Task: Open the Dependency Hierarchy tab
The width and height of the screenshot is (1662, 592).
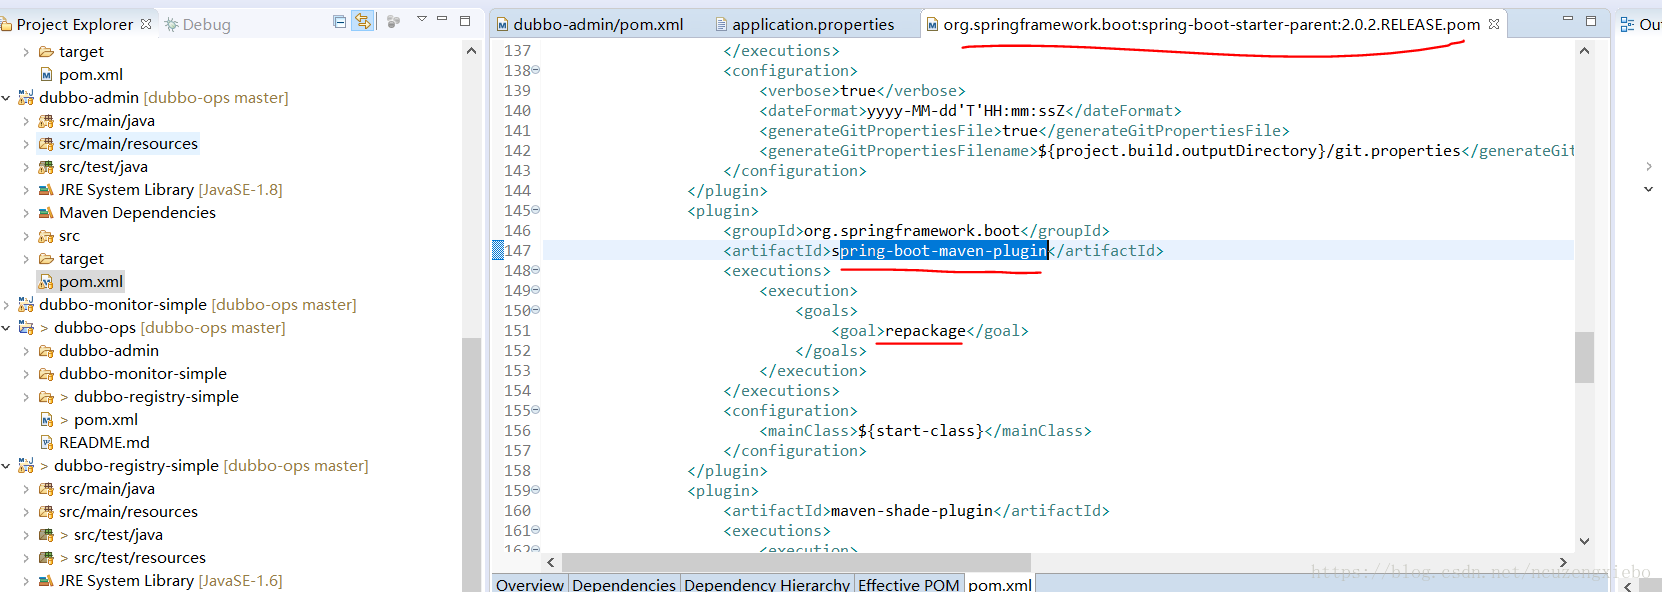Action: click(767, 584)
